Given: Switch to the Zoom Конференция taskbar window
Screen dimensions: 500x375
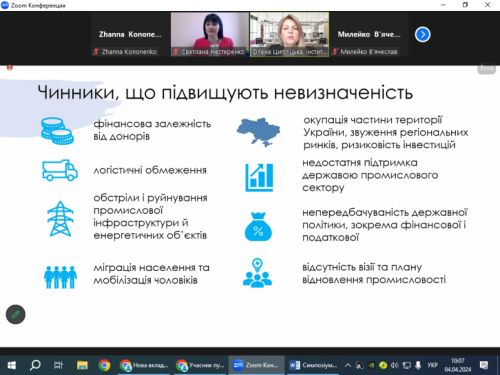Looking at the screenshot, I should [256, 366].
